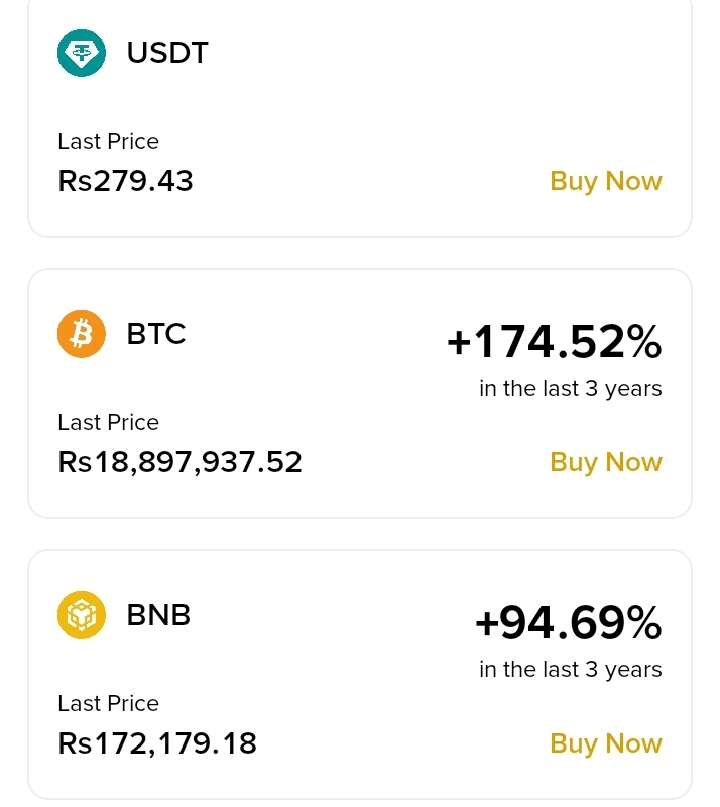
Task: Select the BTC coin name
Action: pos(156,334)
